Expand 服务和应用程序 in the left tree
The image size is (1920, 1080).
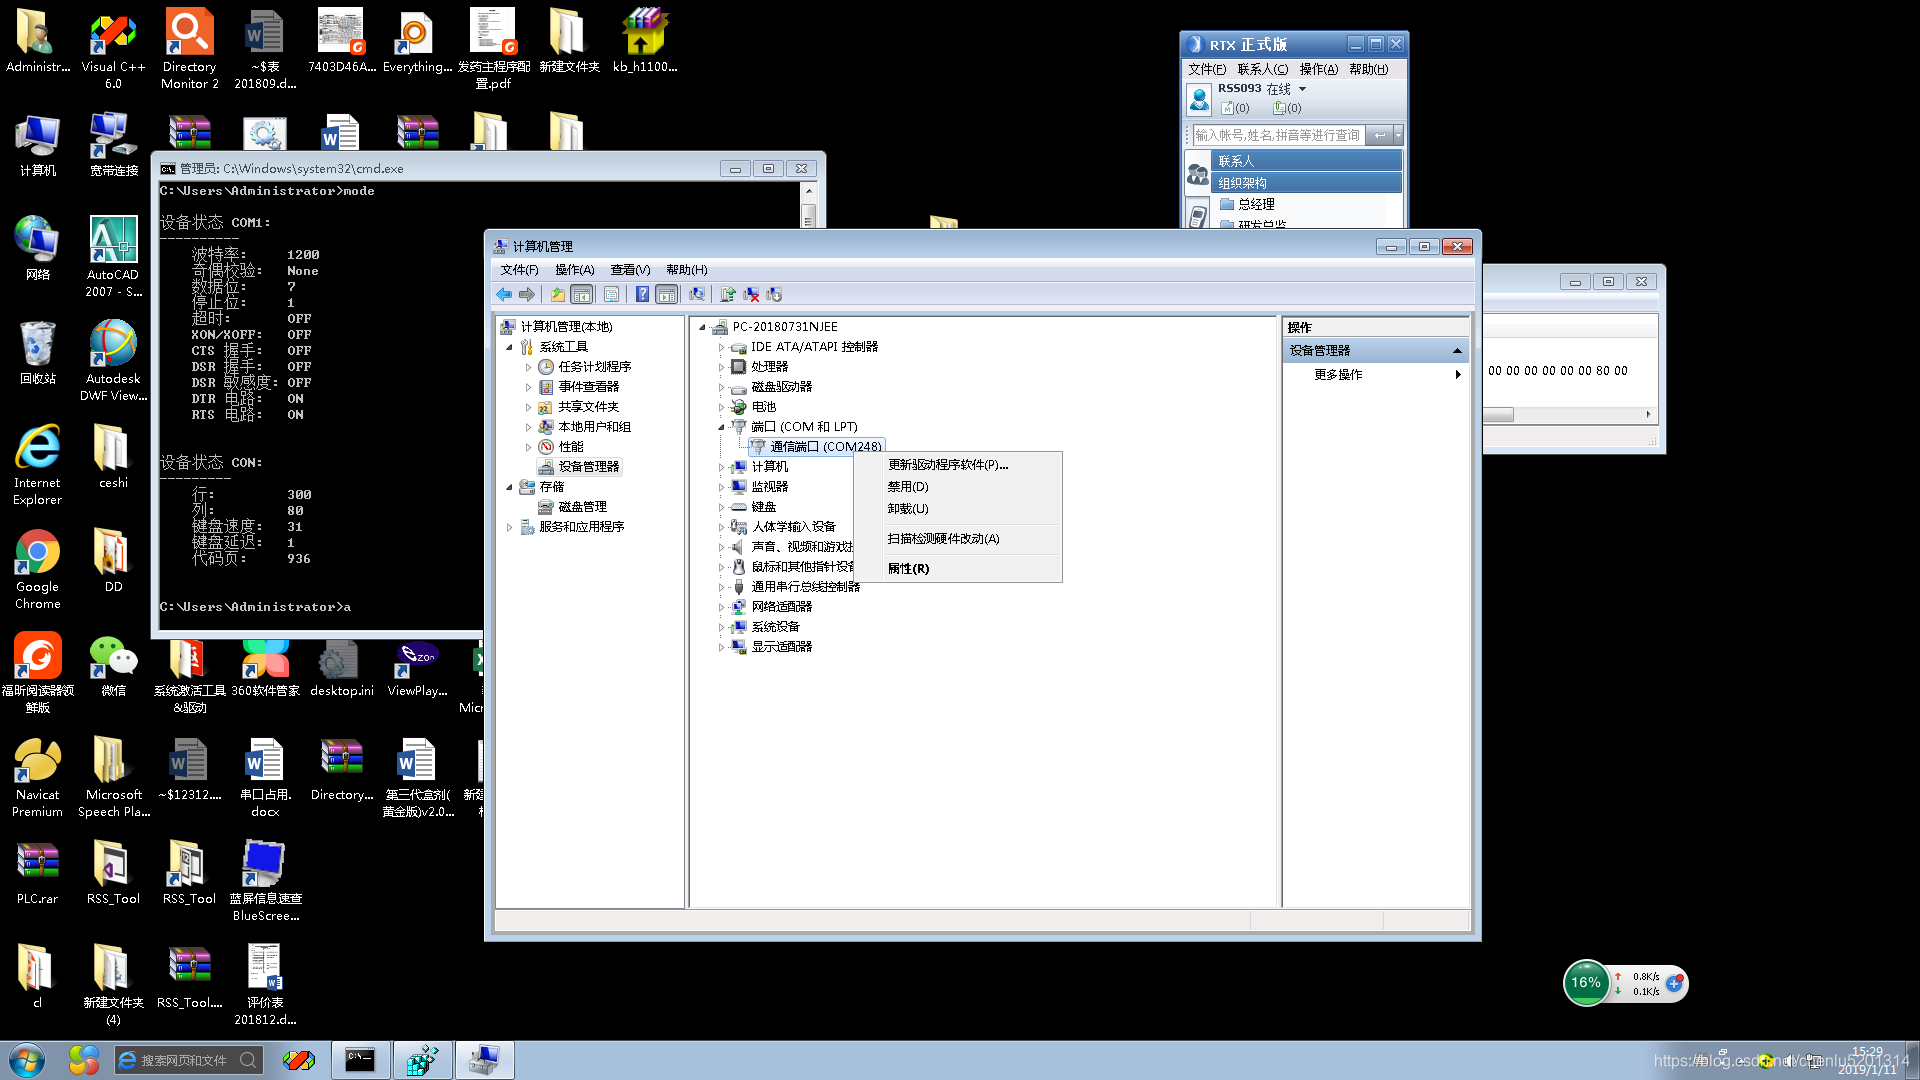[509, 527]
